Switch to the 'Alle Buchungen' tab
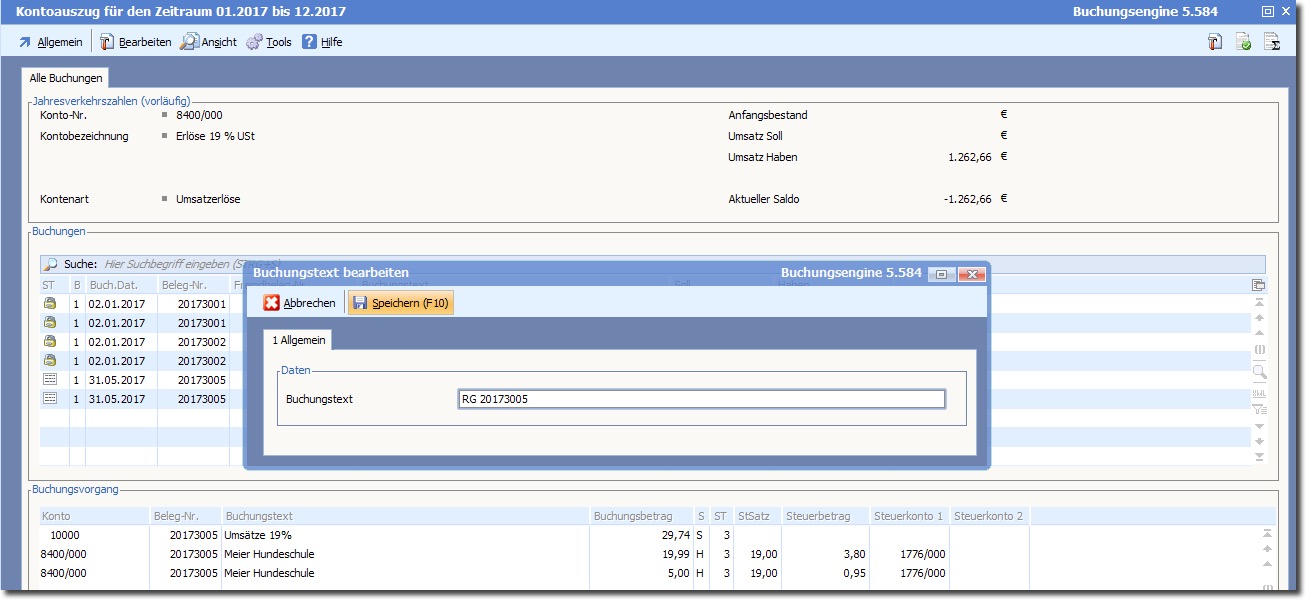Image resolution: width=1306 pixels, height=600 pixels. (65, 78)
